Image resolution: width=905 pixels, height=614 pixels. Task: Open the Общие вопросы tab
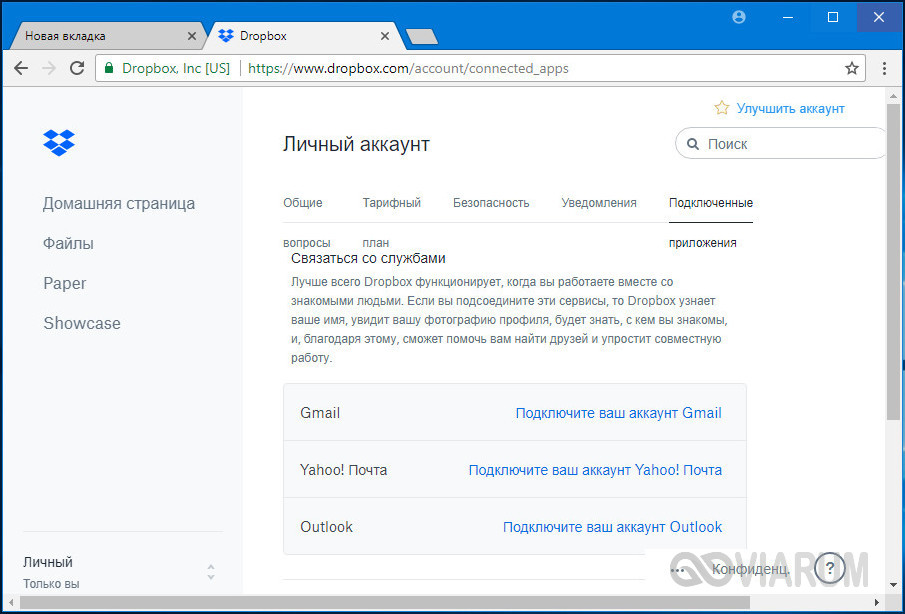pos(306,222)
